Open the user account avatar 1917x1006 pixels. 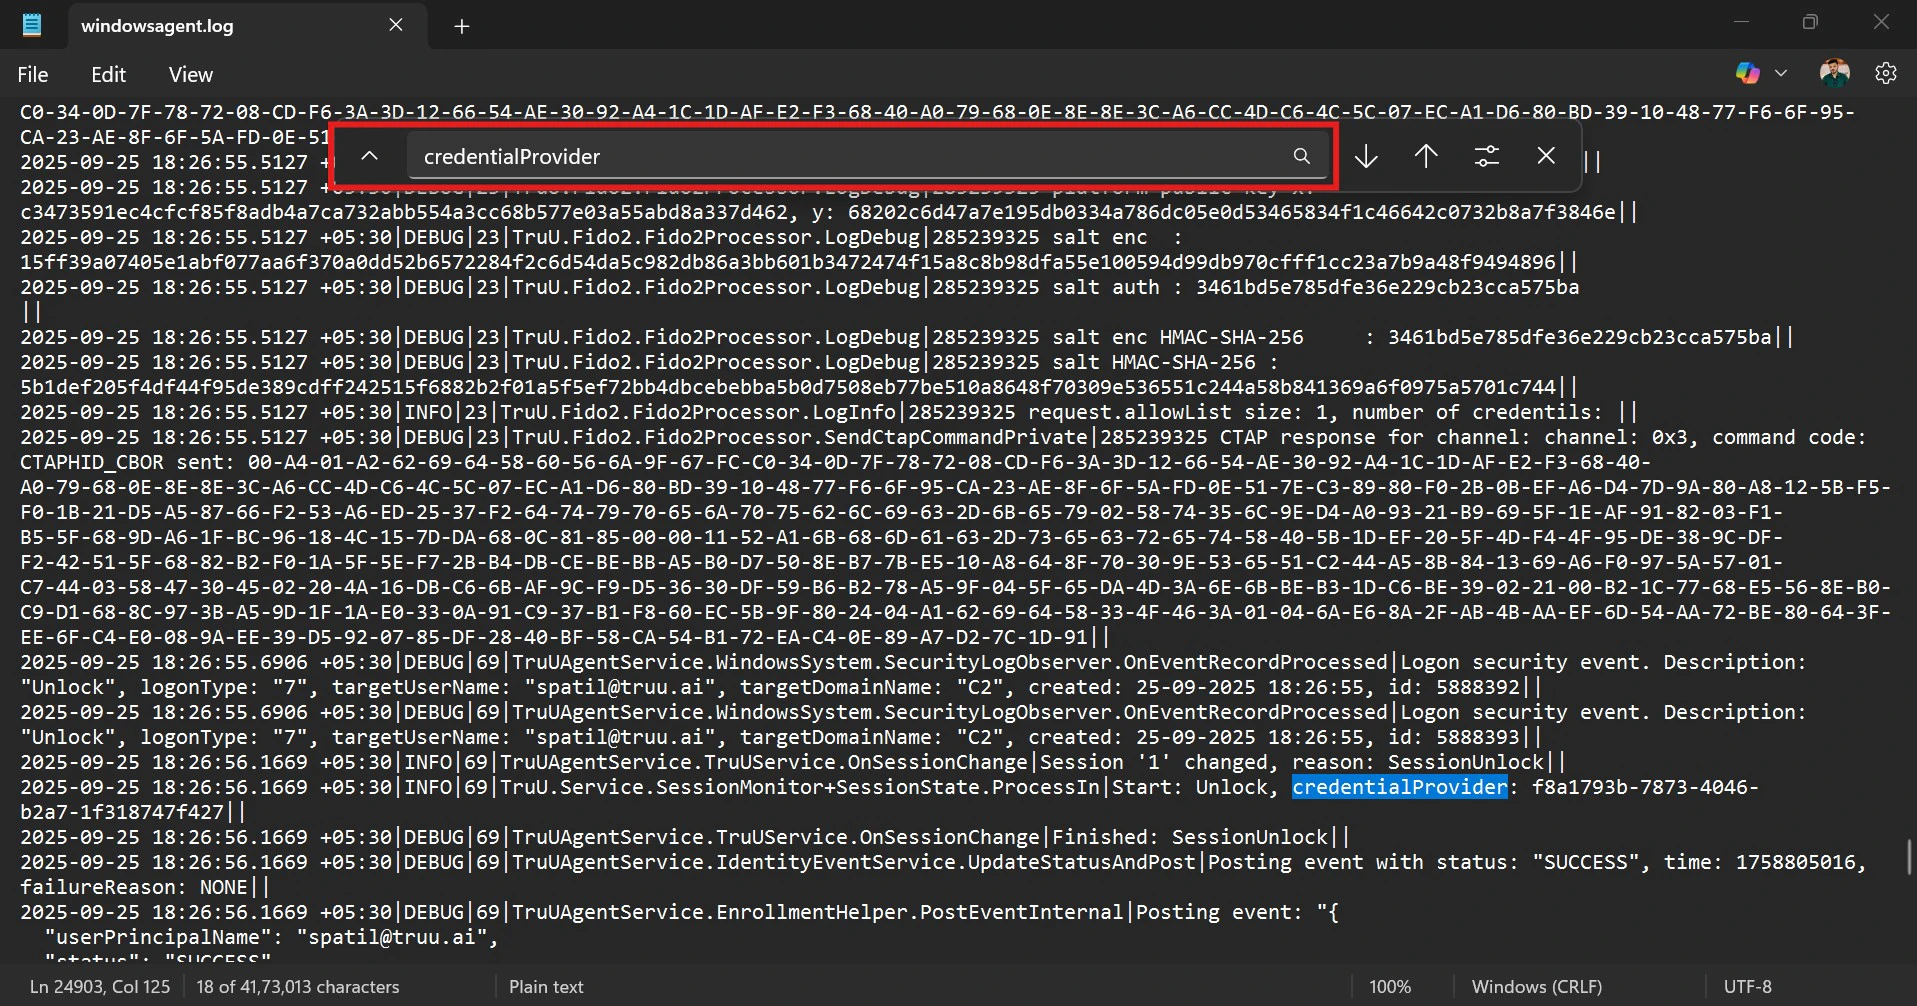1834,73
